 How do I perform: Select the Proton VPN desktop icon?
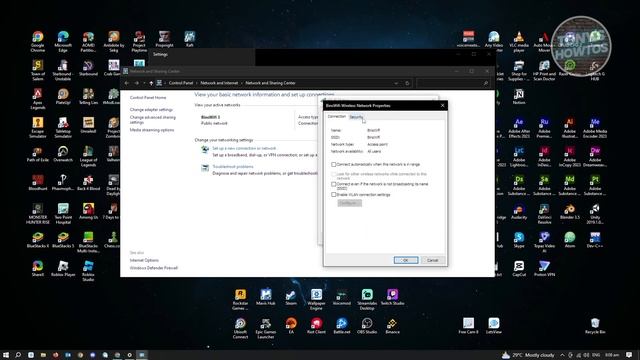point(544,269)
